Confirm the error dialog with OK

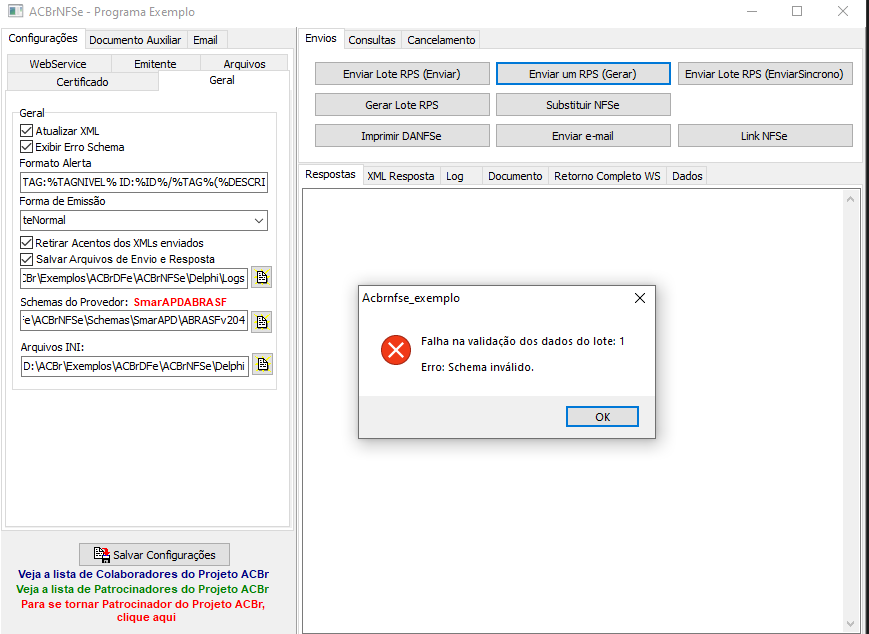point(602,417)
